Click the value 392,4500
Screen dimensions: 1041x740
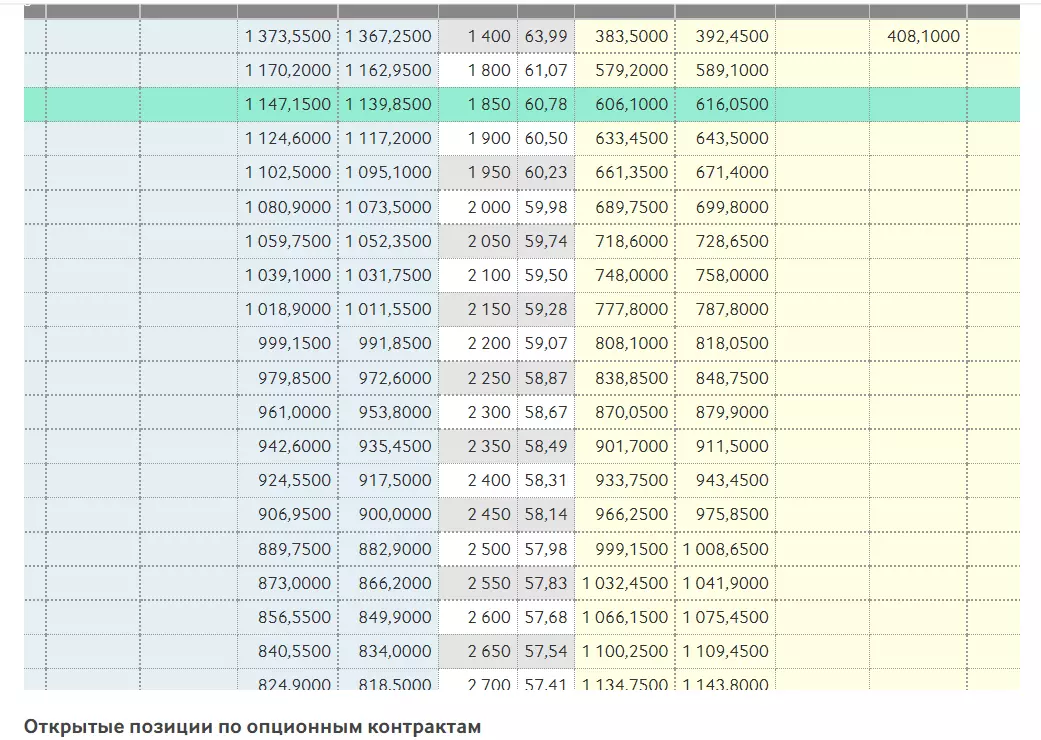coord(732,37)
